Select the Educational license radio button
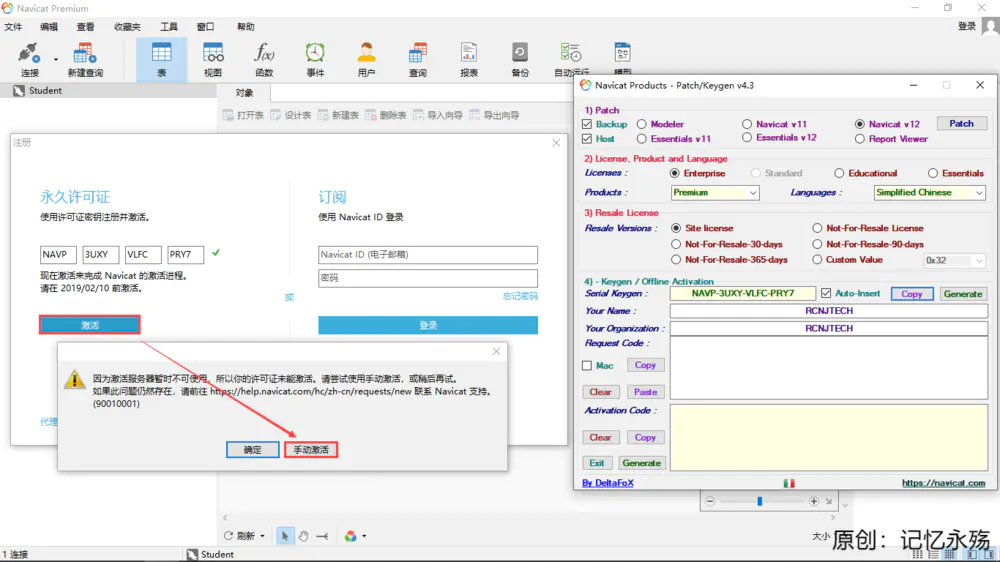The image size is (1000, 562). coord(839,173)
